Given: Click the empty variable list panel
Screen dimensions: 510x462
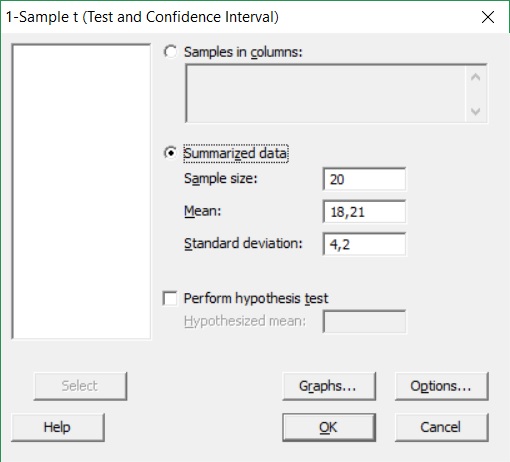Looking at the screenshot, I should tap(81, 191).
